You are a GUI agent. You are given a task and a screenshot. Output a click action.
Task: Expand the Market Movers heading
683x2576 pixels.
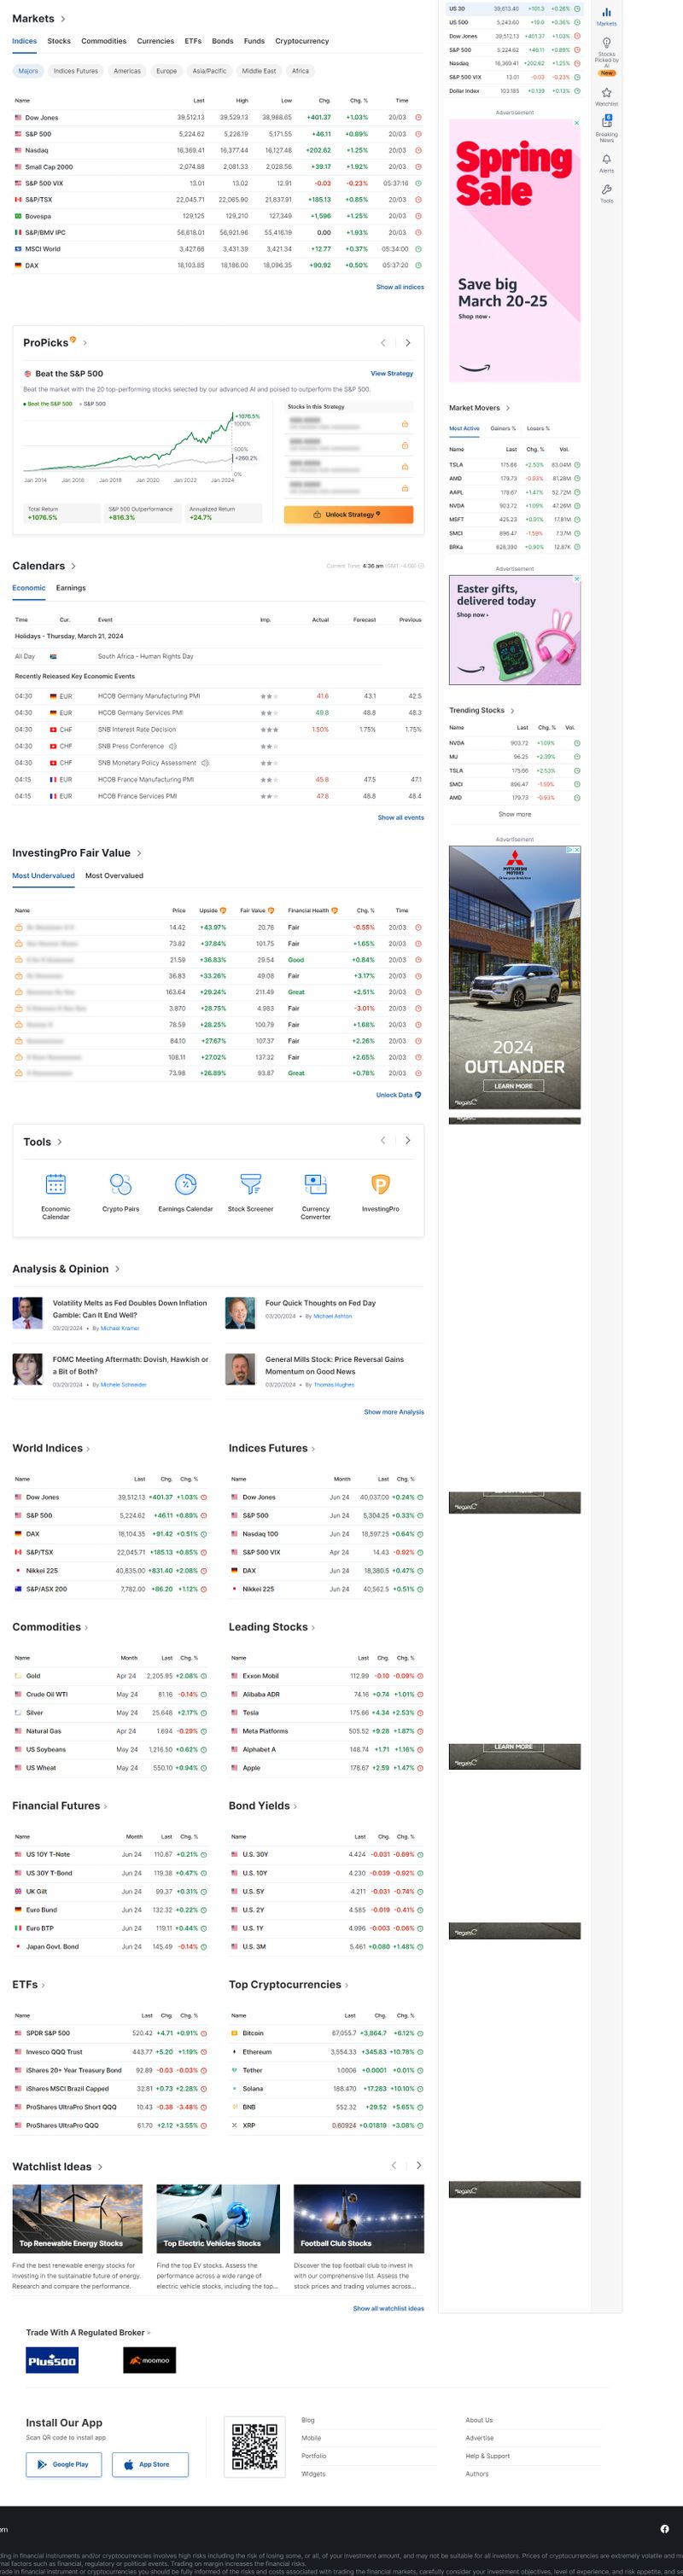(479, 408)
